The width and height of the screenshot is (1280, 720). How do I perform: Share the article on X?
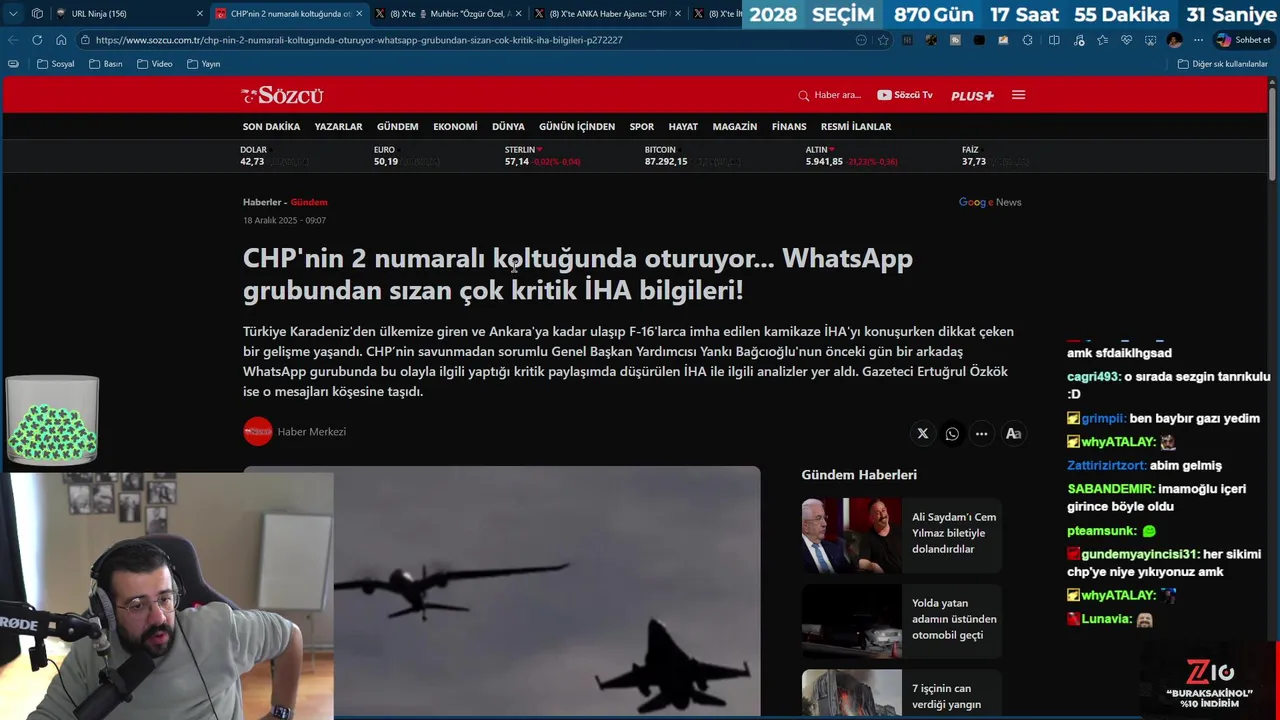(923, 434)
